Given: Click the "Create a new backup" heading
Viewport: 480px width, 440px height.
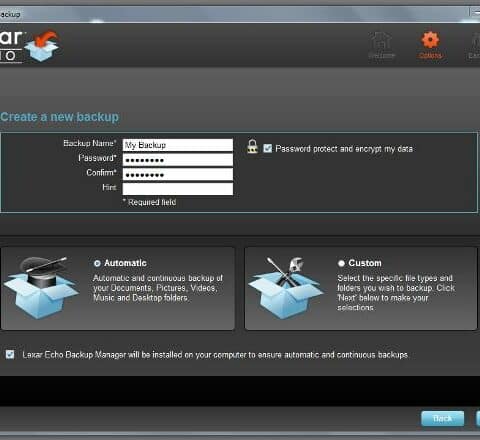Looking at the screenshot, I should pos(59,117).
